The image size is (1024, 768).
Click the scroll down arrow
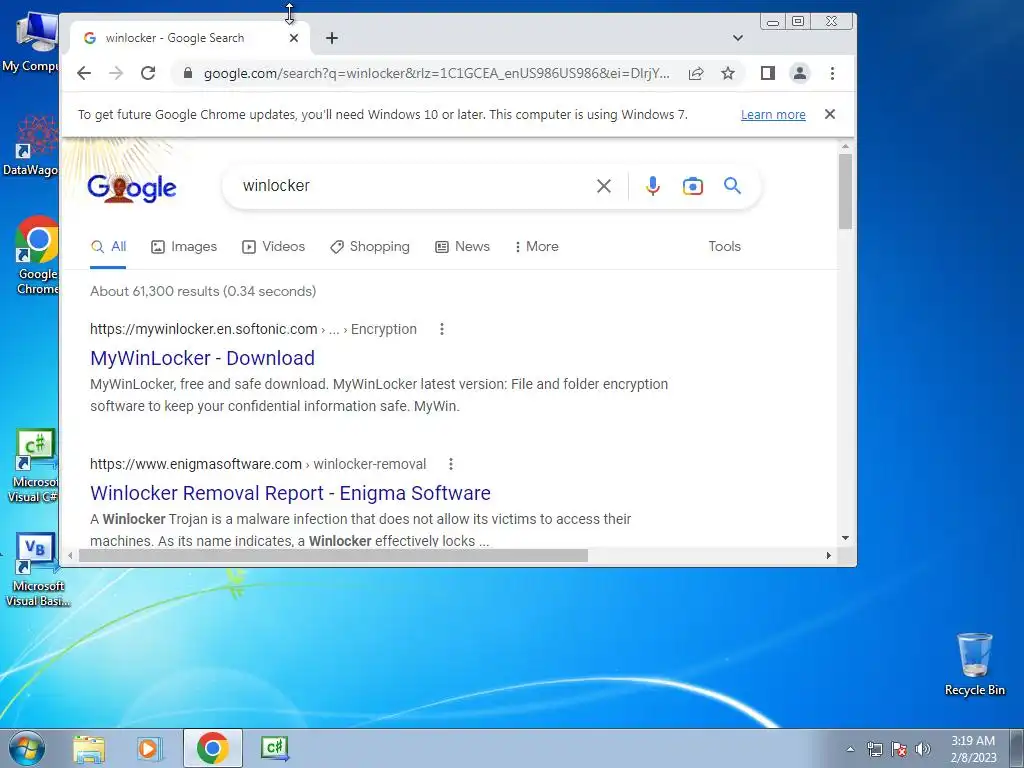tap(845, 538)
